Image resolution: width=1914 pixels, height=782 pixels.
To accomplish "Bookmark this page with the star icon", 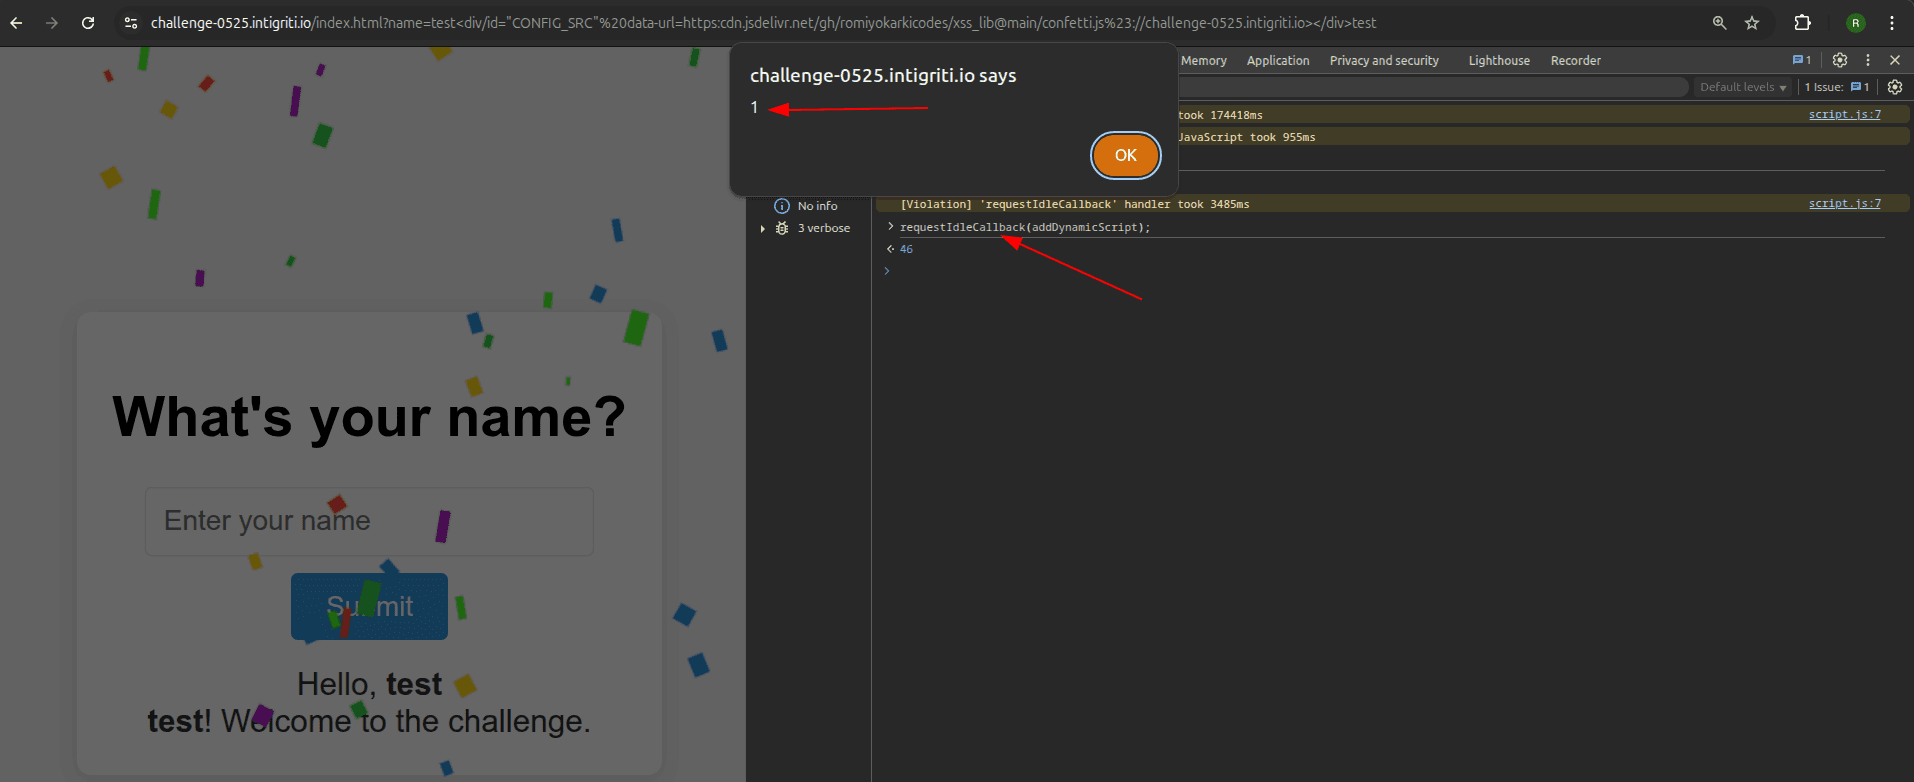I will [x=1752, y=22].
